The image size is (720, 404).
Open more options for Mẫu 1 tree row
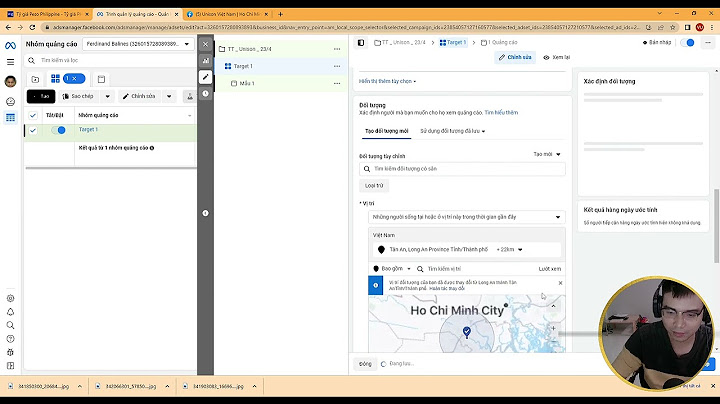(x=337, y=83)
